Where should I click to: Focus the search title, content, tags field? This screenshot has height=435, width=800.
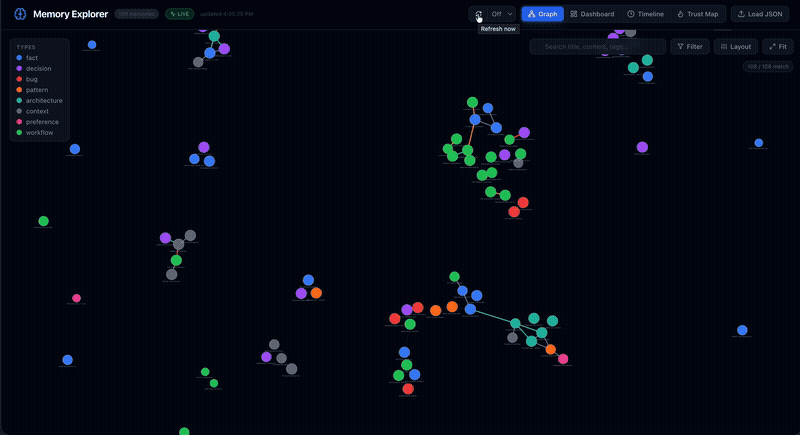click(597, 46)
